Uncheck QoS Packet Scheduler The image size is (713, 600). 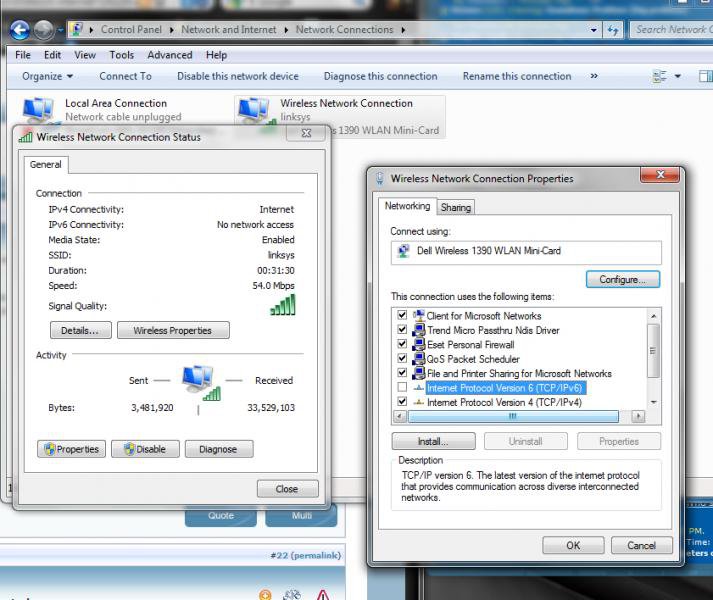pyautogui.click(x=402, y=358)
